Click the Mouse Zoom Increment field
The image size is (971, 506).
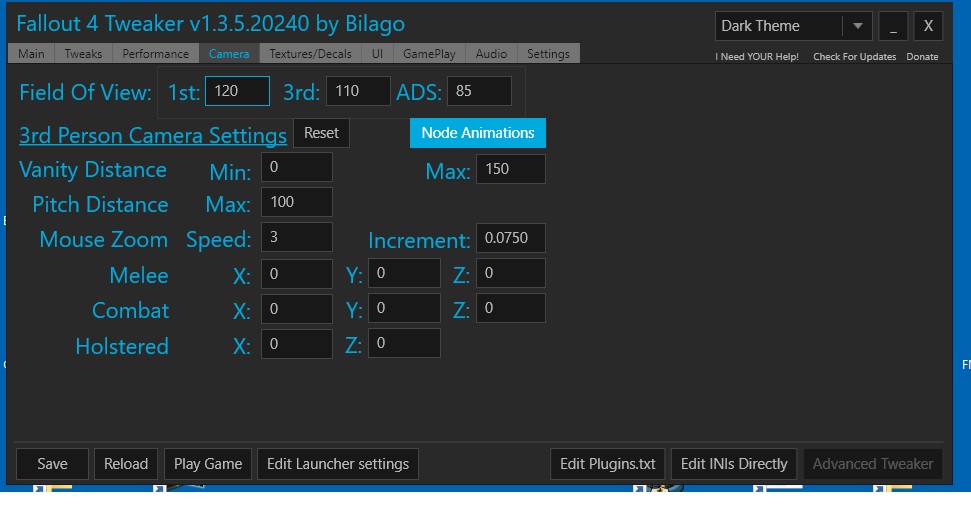coord(511,240)
